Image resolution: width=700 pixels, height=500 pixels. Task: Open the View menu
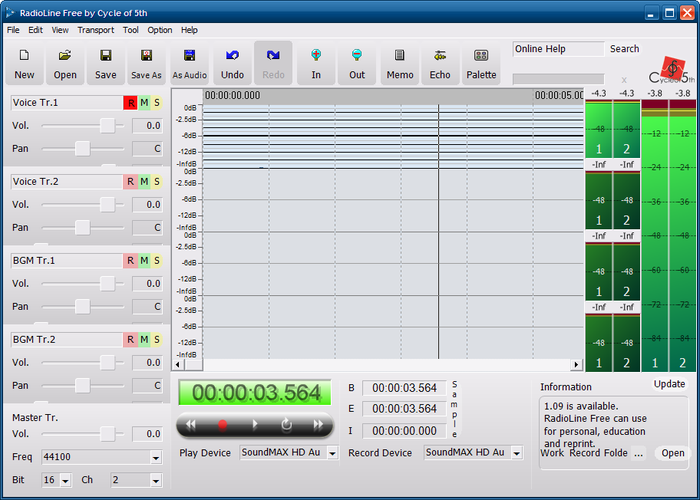click(60, 30)
